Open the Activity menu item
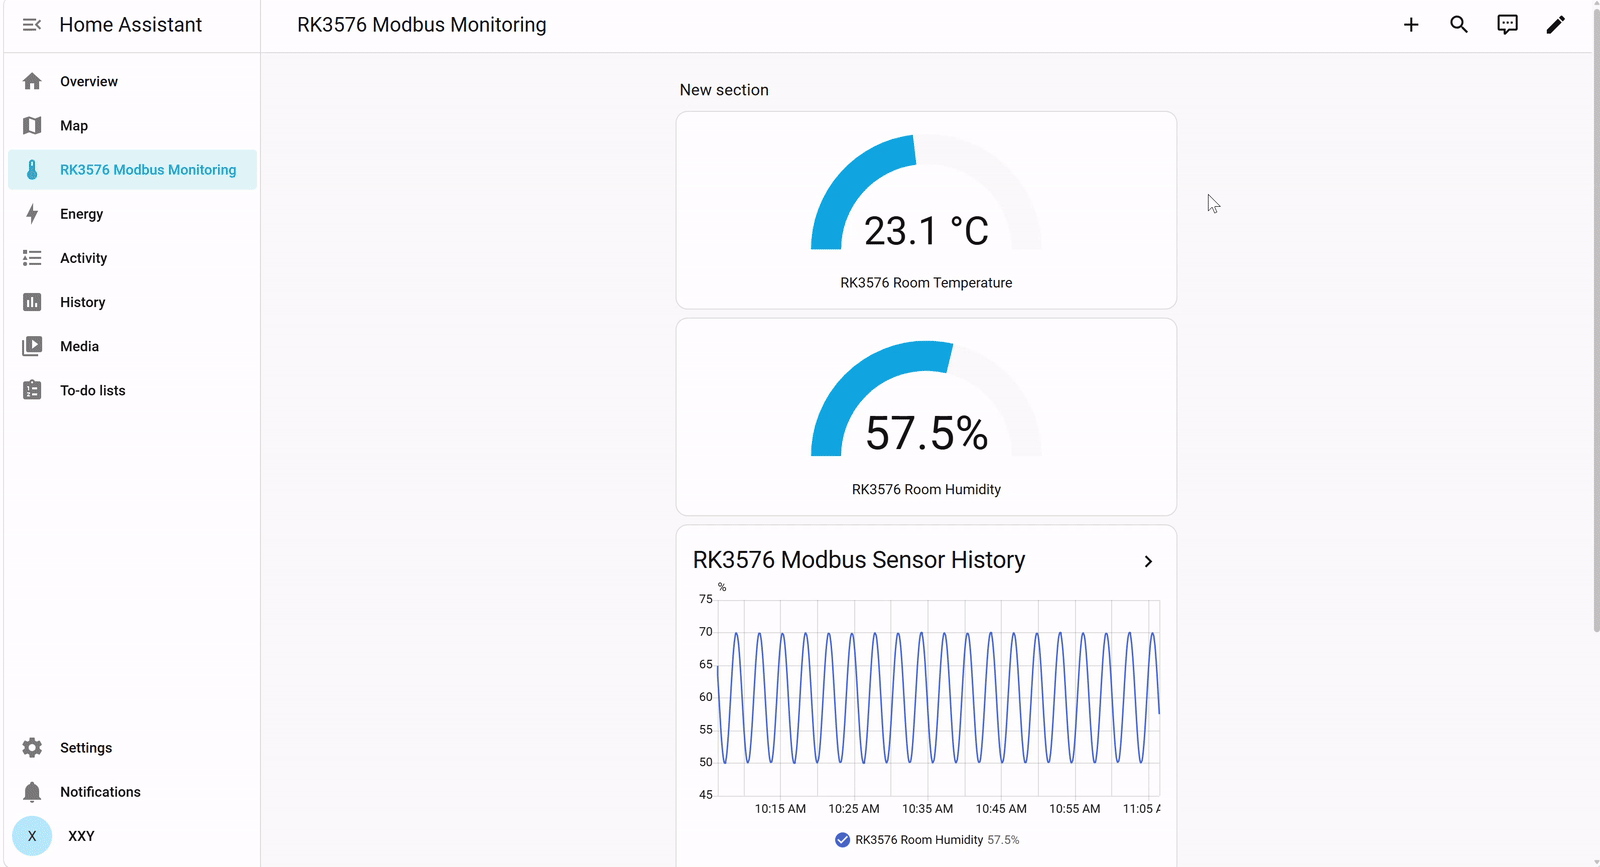1600x867 pixels. tap(132, 258)
